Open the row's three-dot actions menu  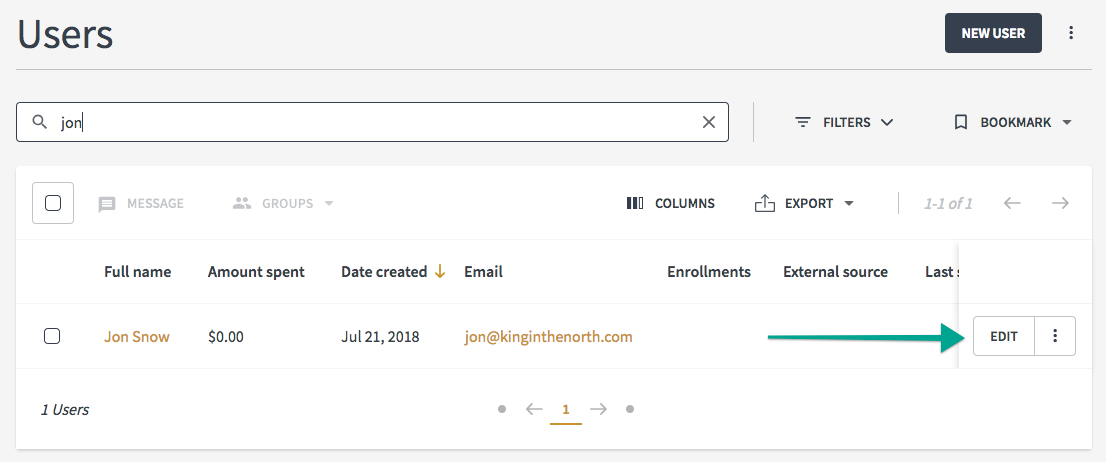tap(1055, 336)
